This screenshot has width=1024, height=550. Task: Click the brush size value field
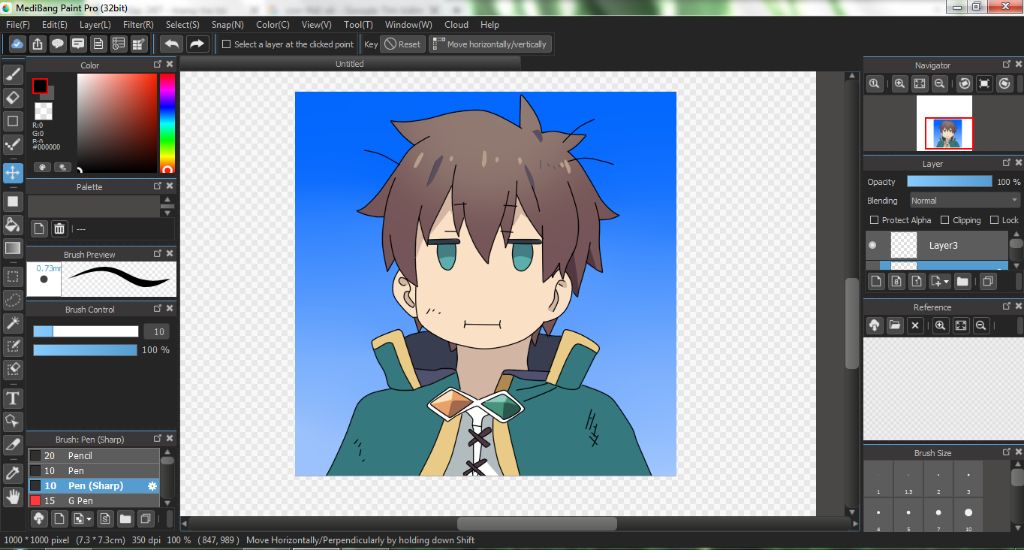[x=159, y=331]
